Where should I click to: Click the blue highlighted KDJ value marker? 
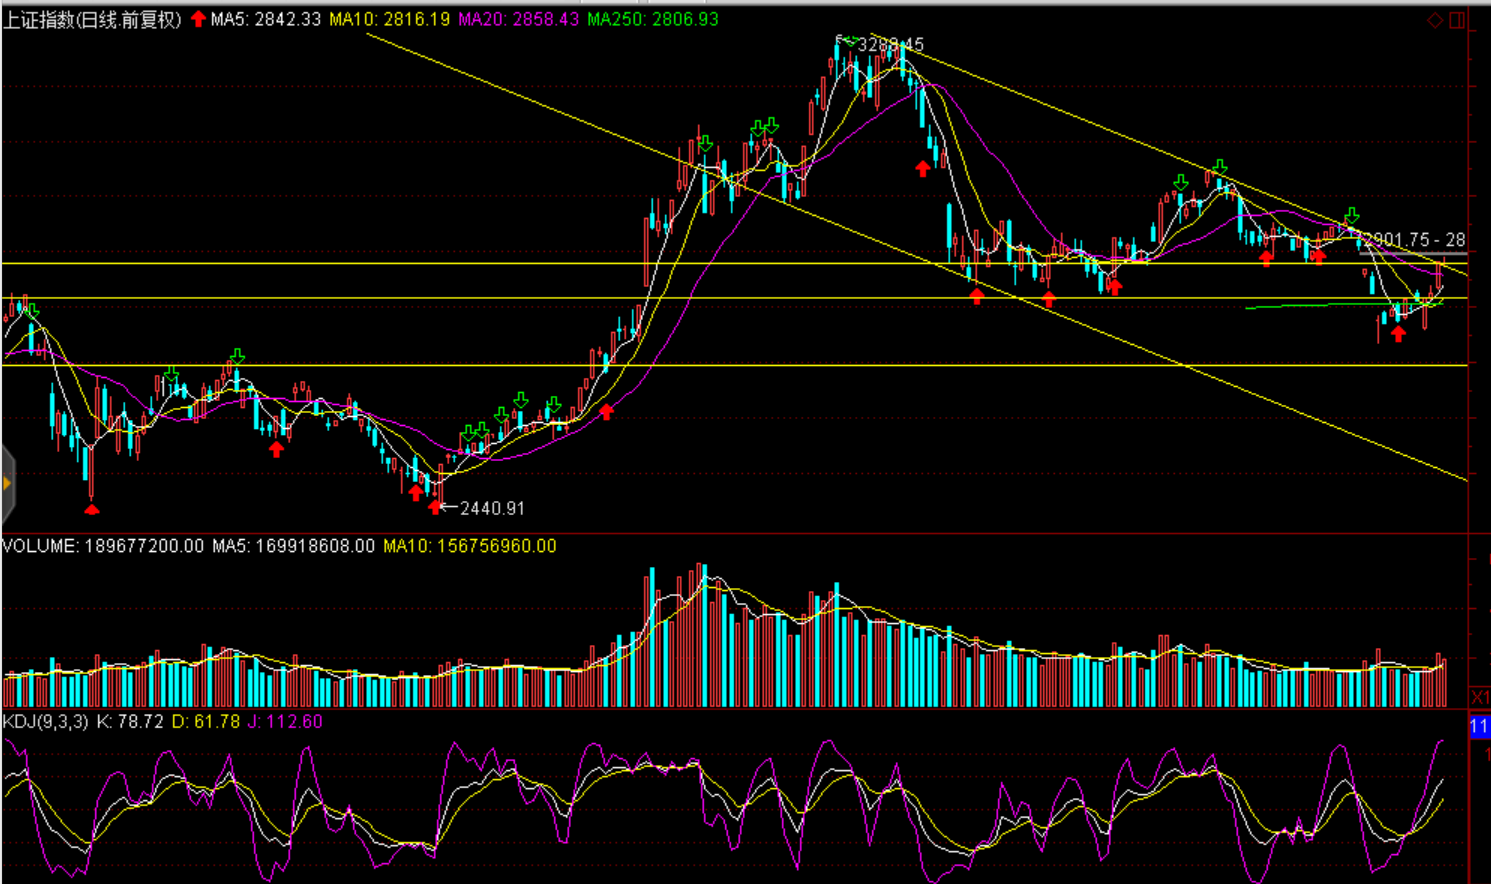[x=1480, y=726]
